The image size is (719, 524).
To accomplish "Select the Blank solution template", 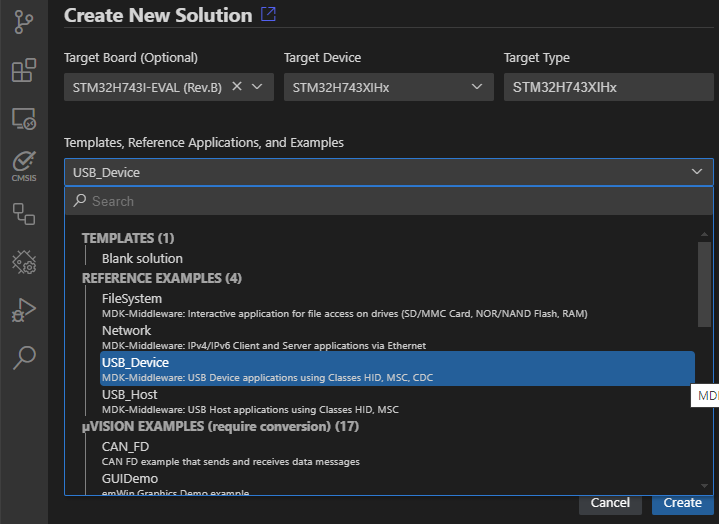I will click(x=142, y=258).
